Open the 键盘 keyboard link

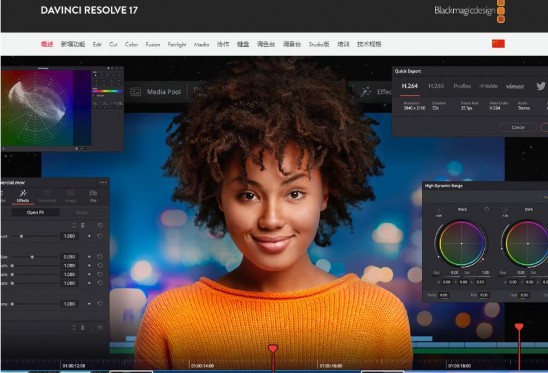tap(243, 44)
